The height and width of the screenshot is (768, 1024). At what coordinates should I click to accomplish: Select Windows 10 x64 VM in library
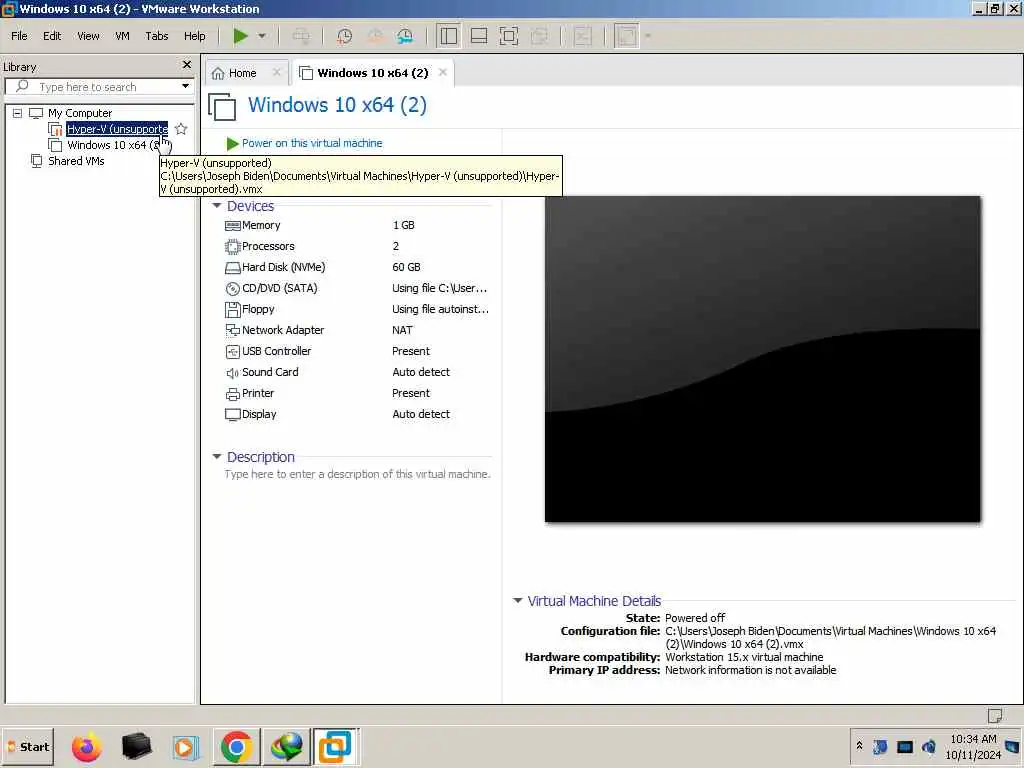[x=113, y=145]
